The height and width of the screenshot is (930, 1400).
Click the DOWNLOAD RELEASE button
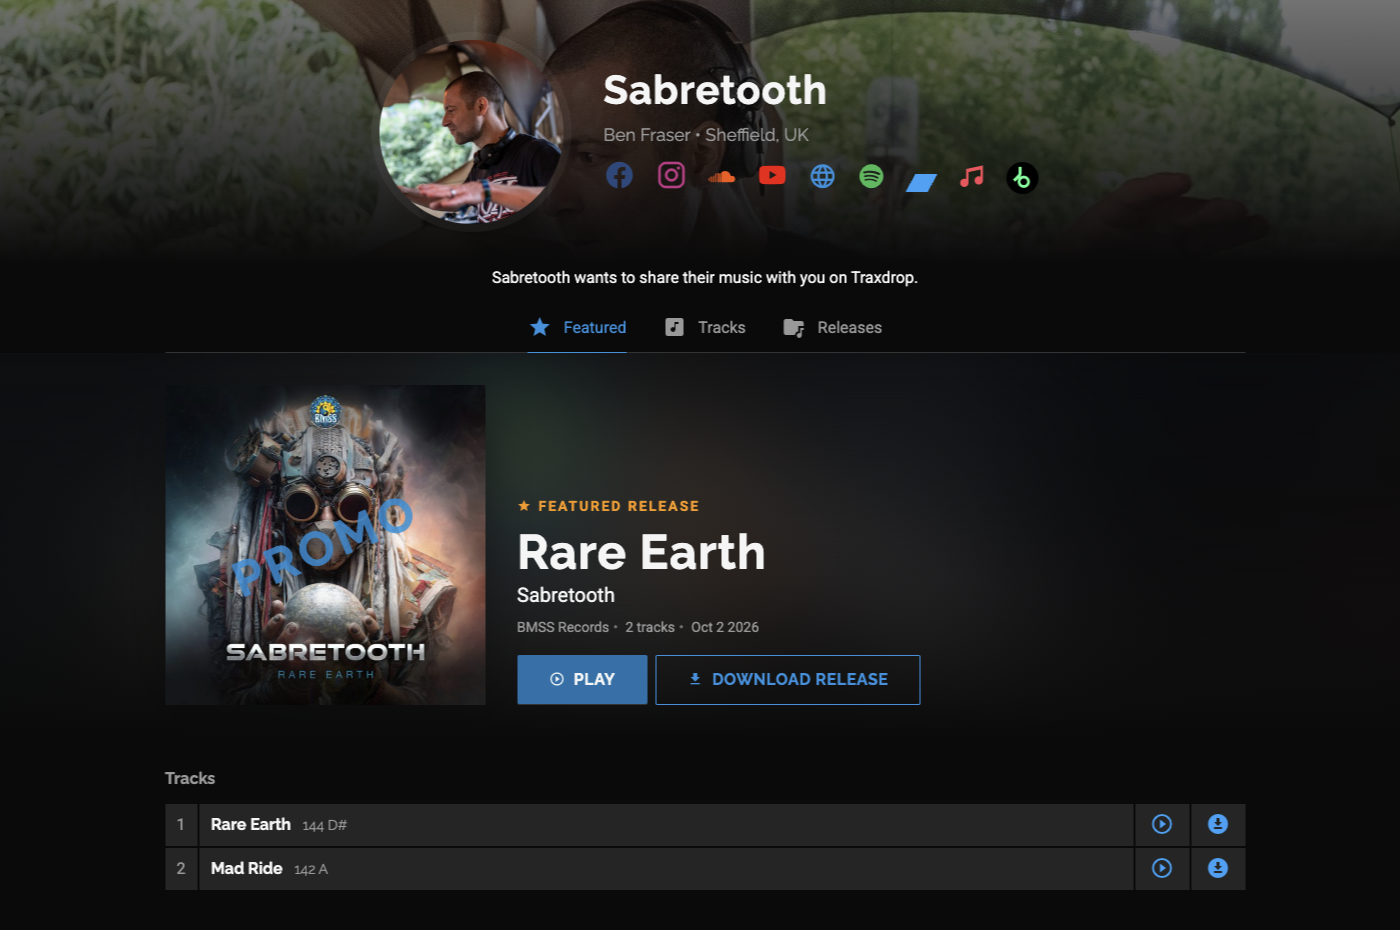[x=788, y=680]
